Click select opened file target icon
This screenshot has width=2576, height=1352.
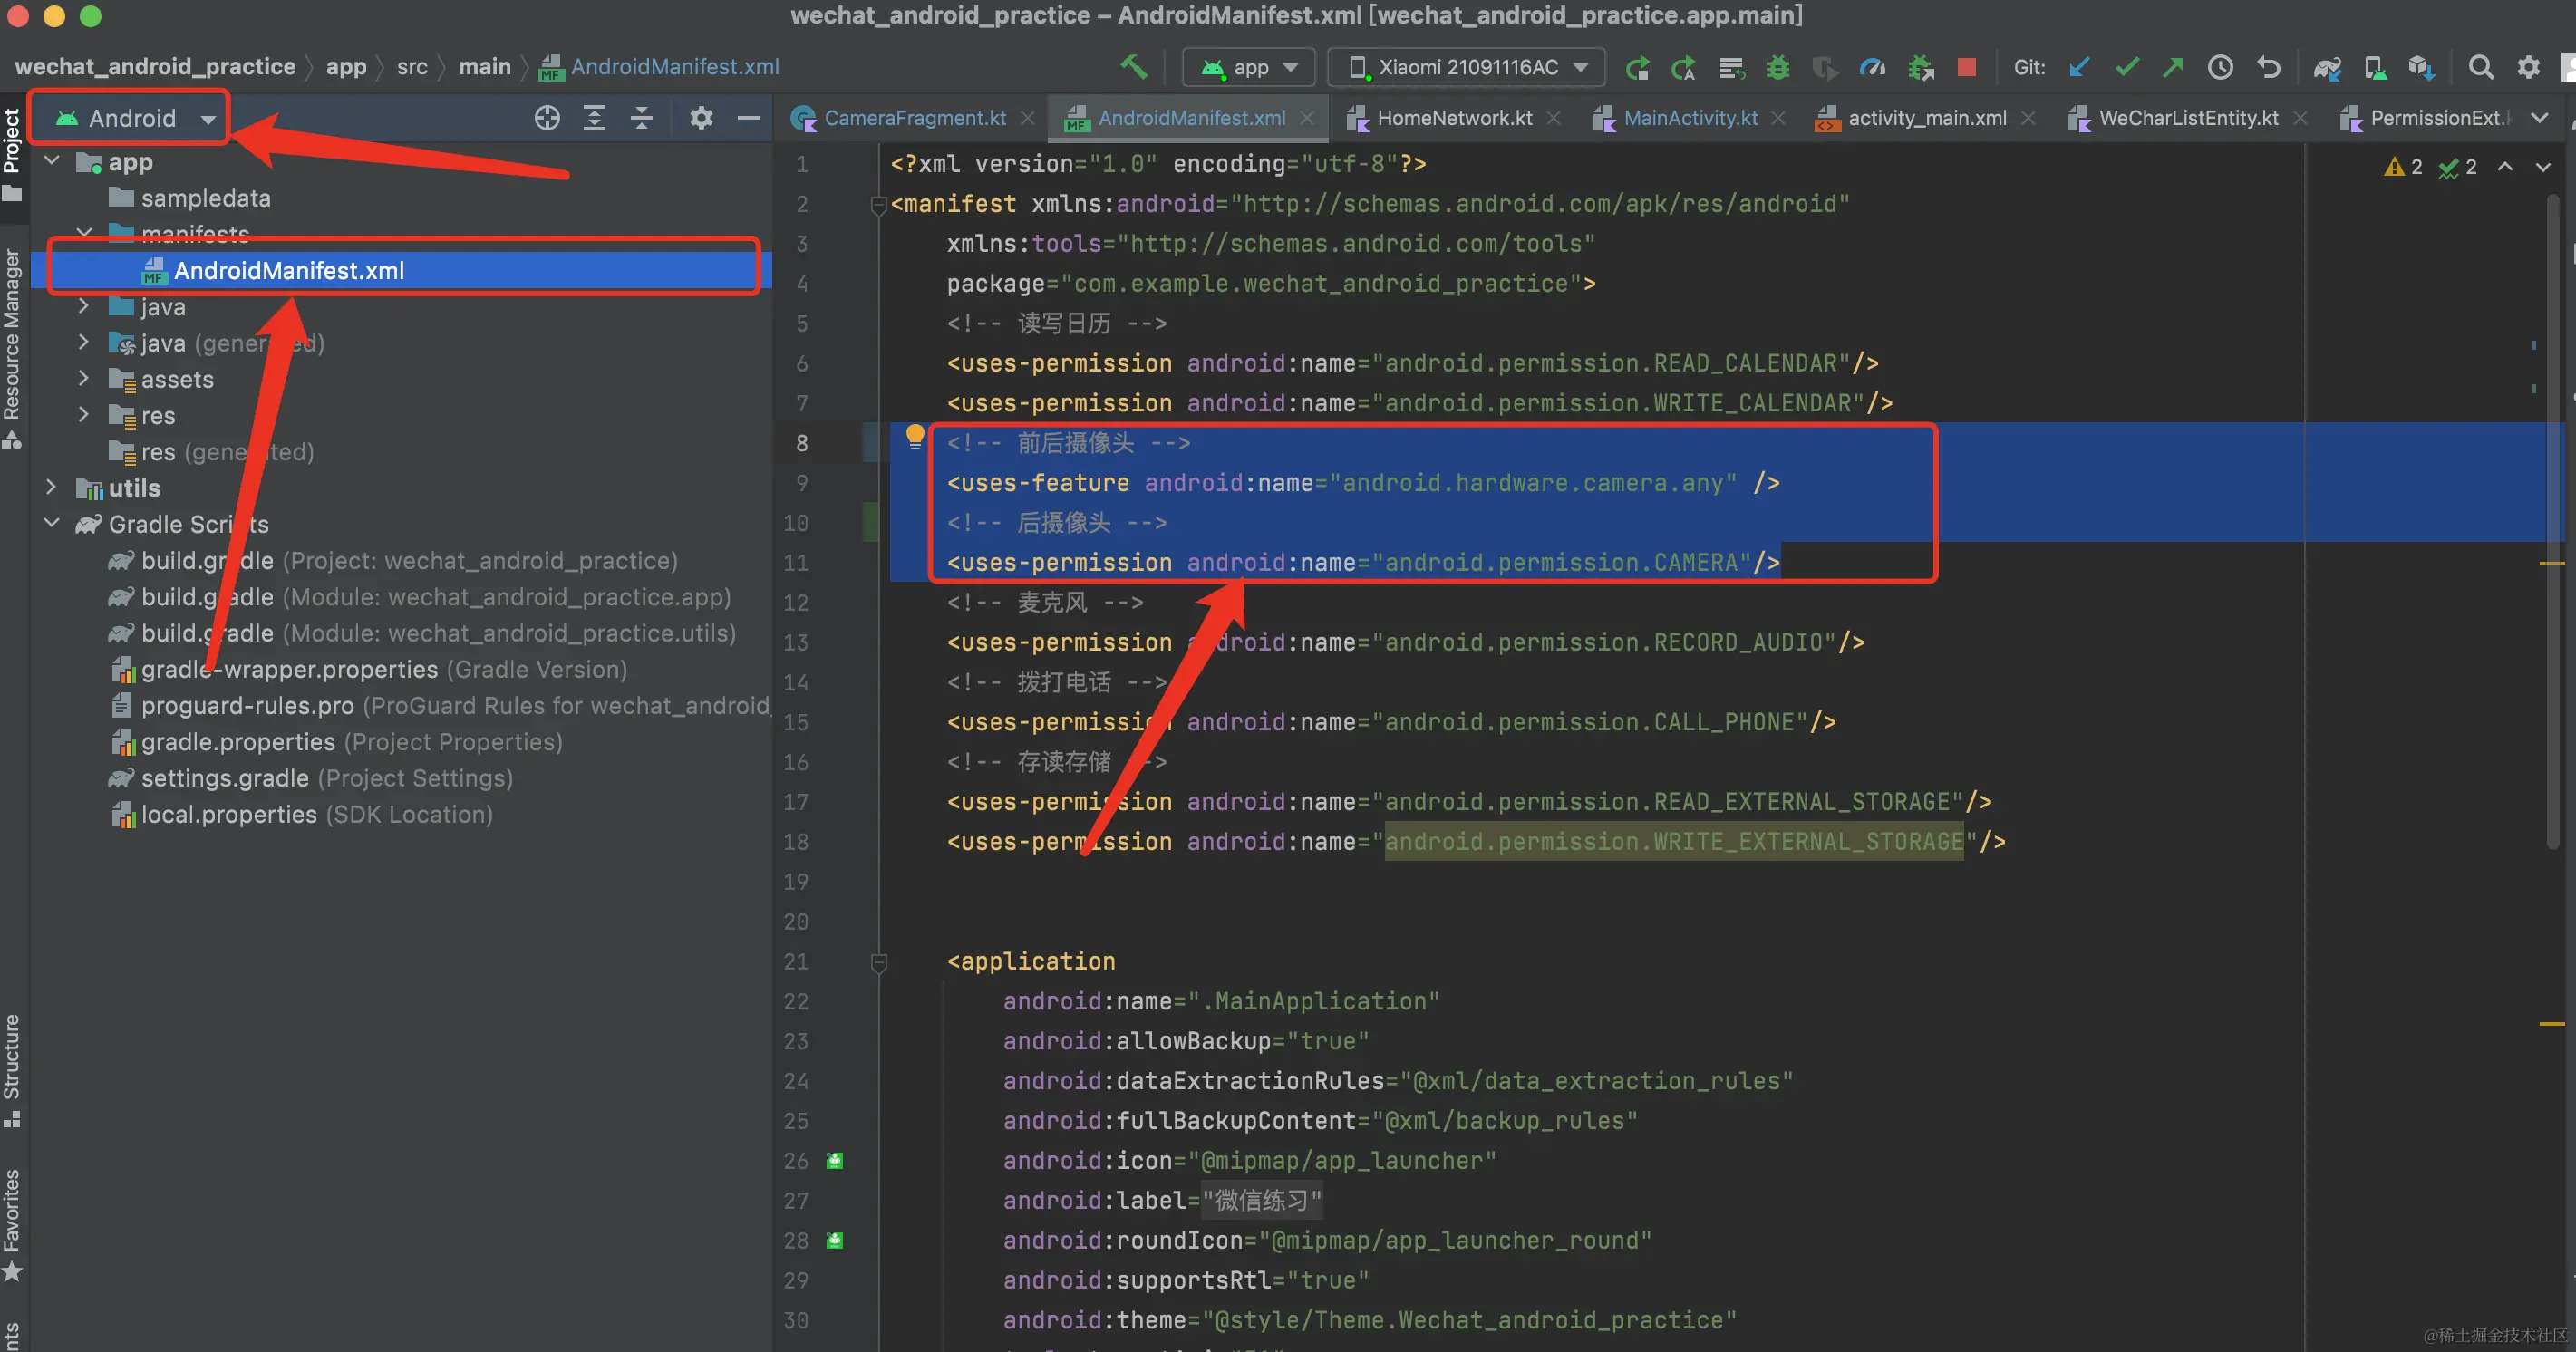click(547, 118)
